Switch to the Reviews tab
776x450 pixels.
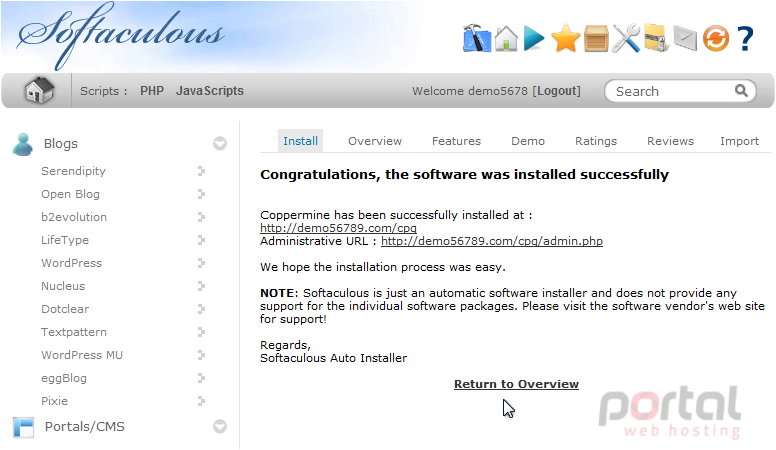point(671,141)
